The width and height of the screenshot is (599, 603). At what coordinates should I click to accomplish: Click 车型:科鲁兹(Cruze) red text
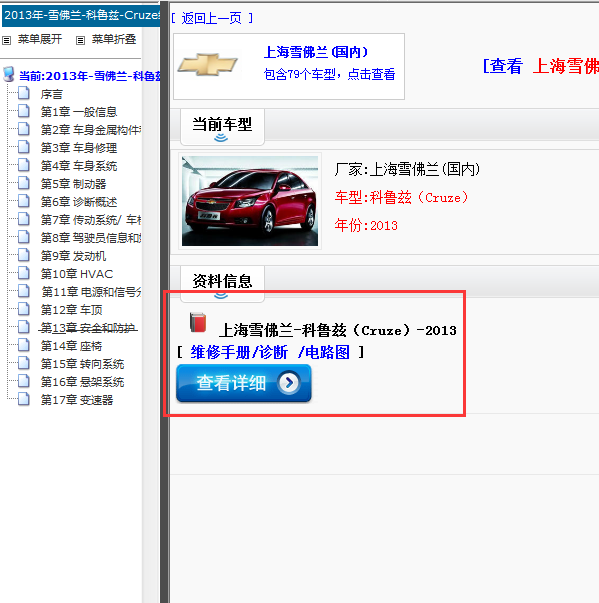point(401,198)
